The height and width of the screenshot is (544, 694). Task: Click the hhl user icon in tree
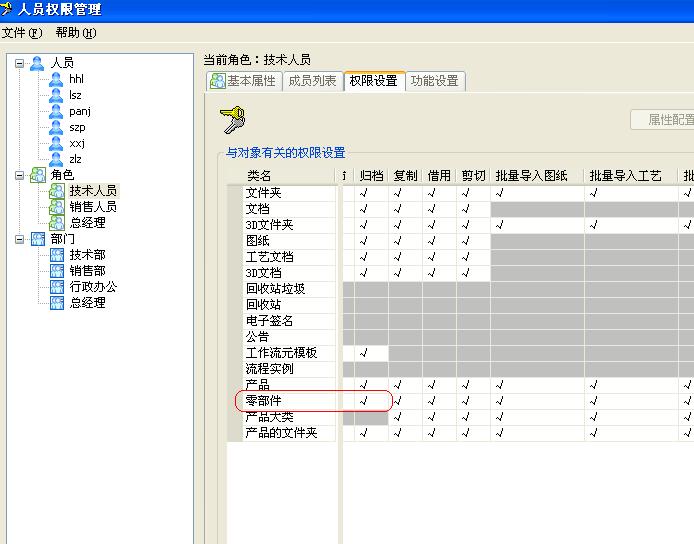57,79
